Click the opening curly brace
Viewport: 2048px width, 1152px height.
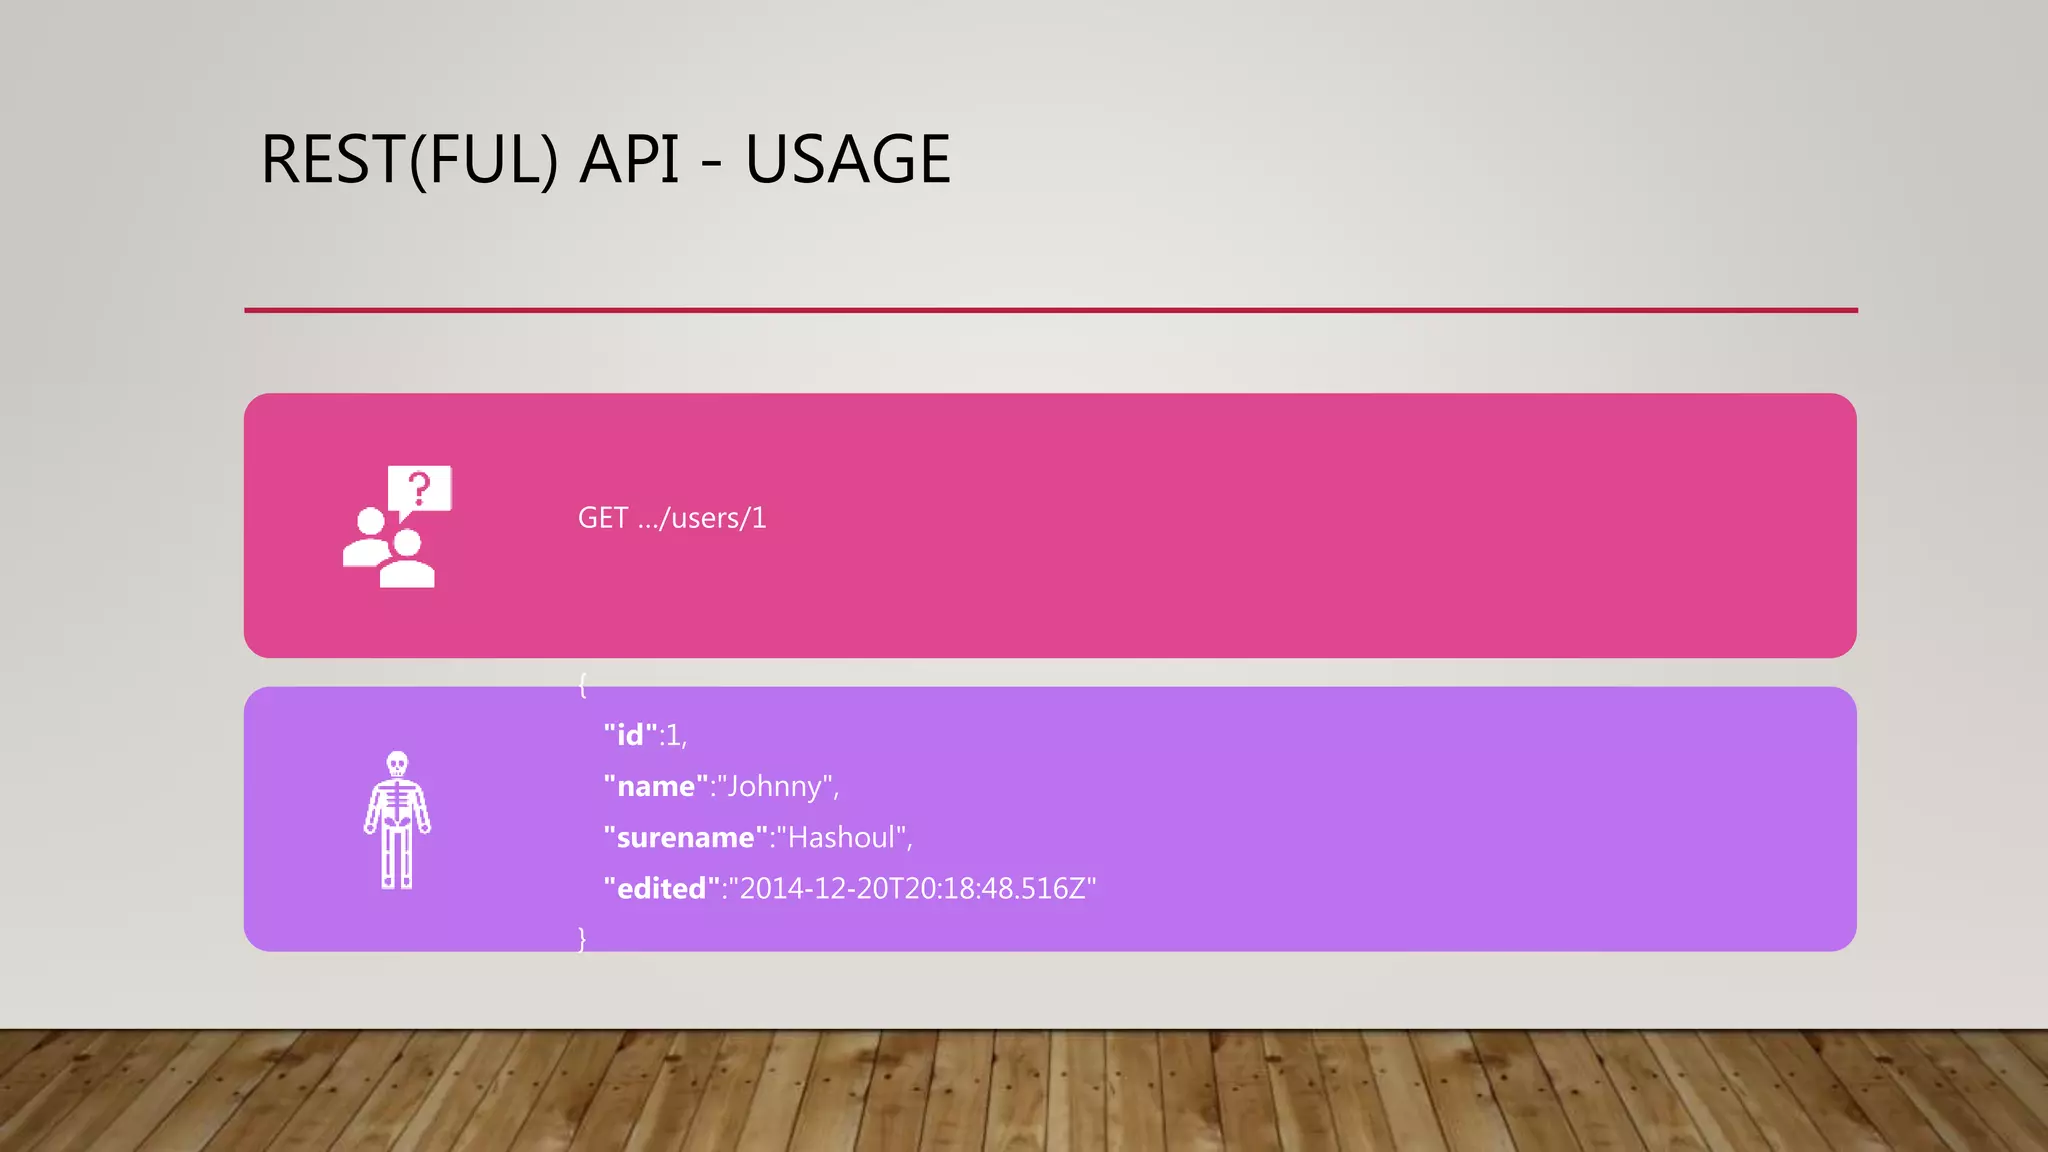tap(583, 685)
